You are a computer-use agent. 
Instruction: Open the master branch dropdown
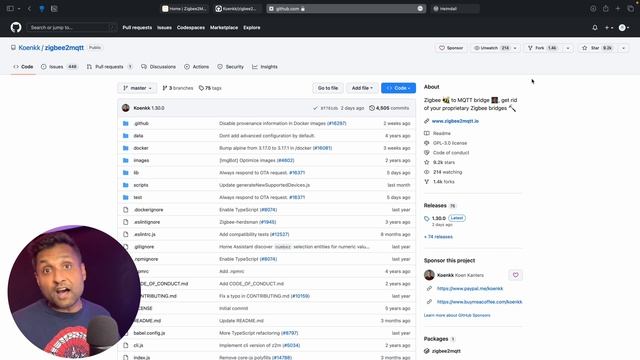click(137, 88)
